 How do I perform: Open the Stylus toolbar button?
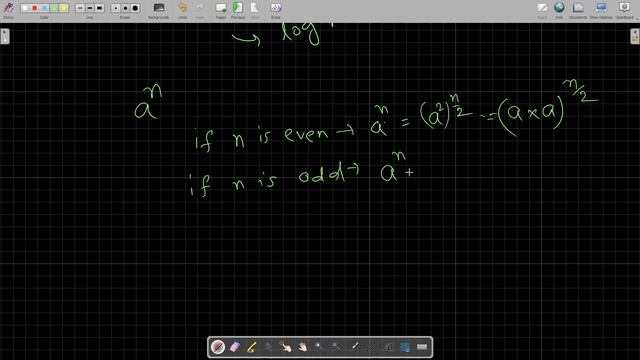pyautogui.click(x=8, y=9)
